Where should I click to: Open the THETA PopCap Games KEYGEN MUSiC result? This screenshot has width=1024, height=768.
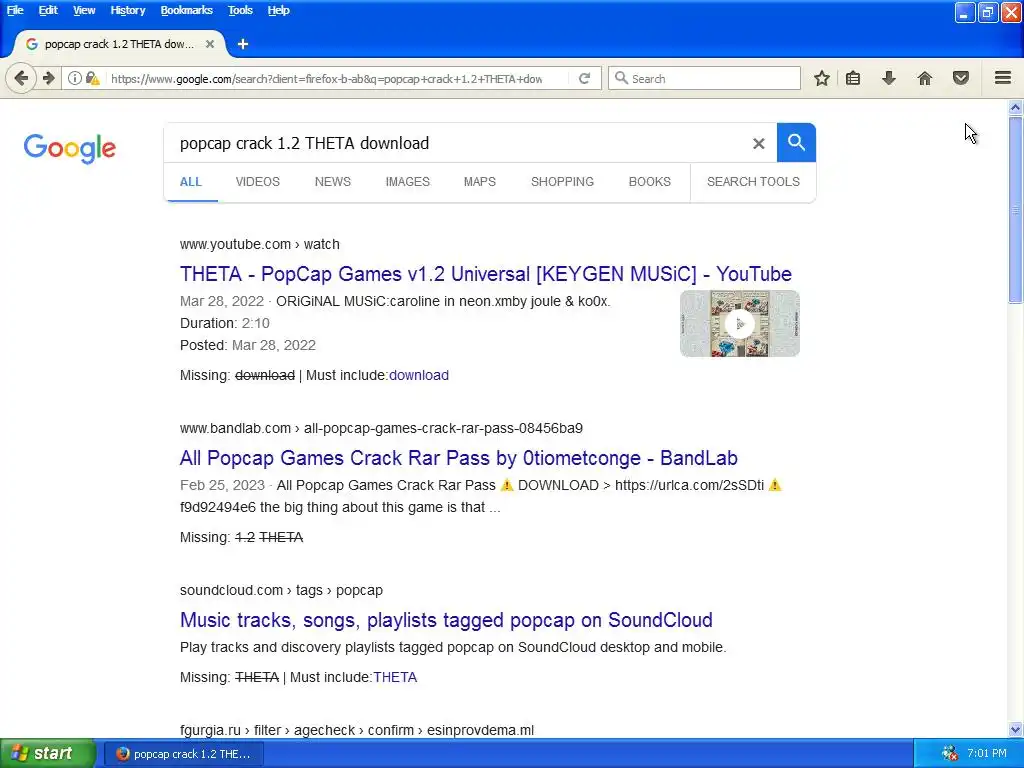point(485,274)
